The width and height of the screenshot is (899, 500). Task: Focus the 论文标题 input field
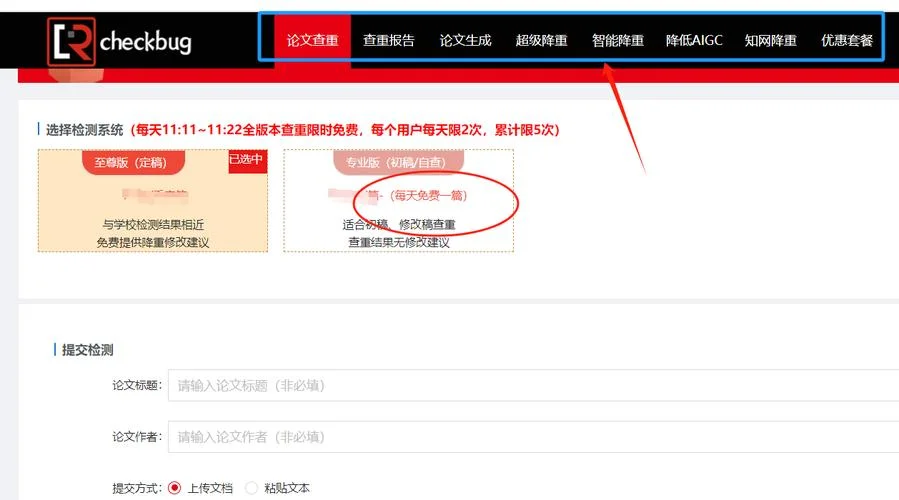533,385
